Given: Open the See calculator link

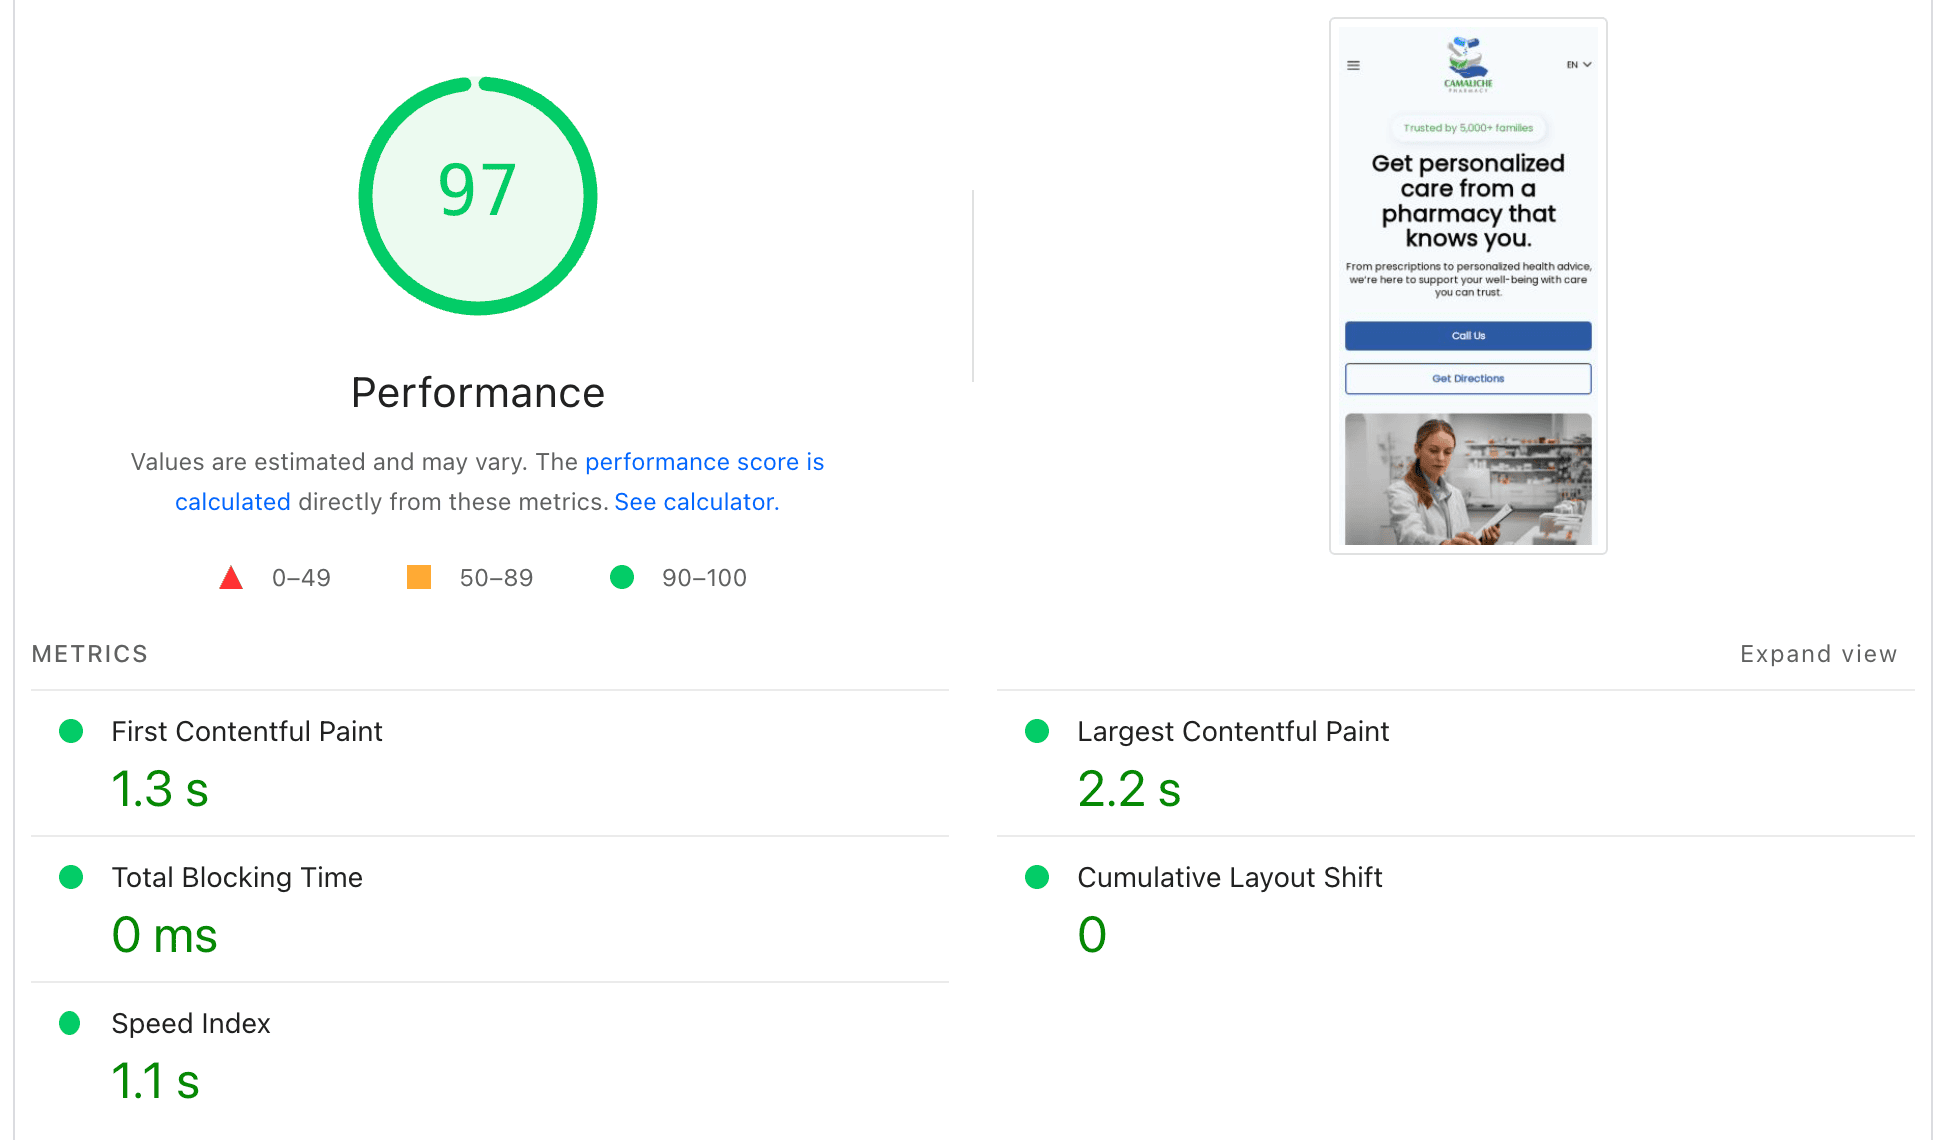Looking at the screenshot, I should point(695,501).
